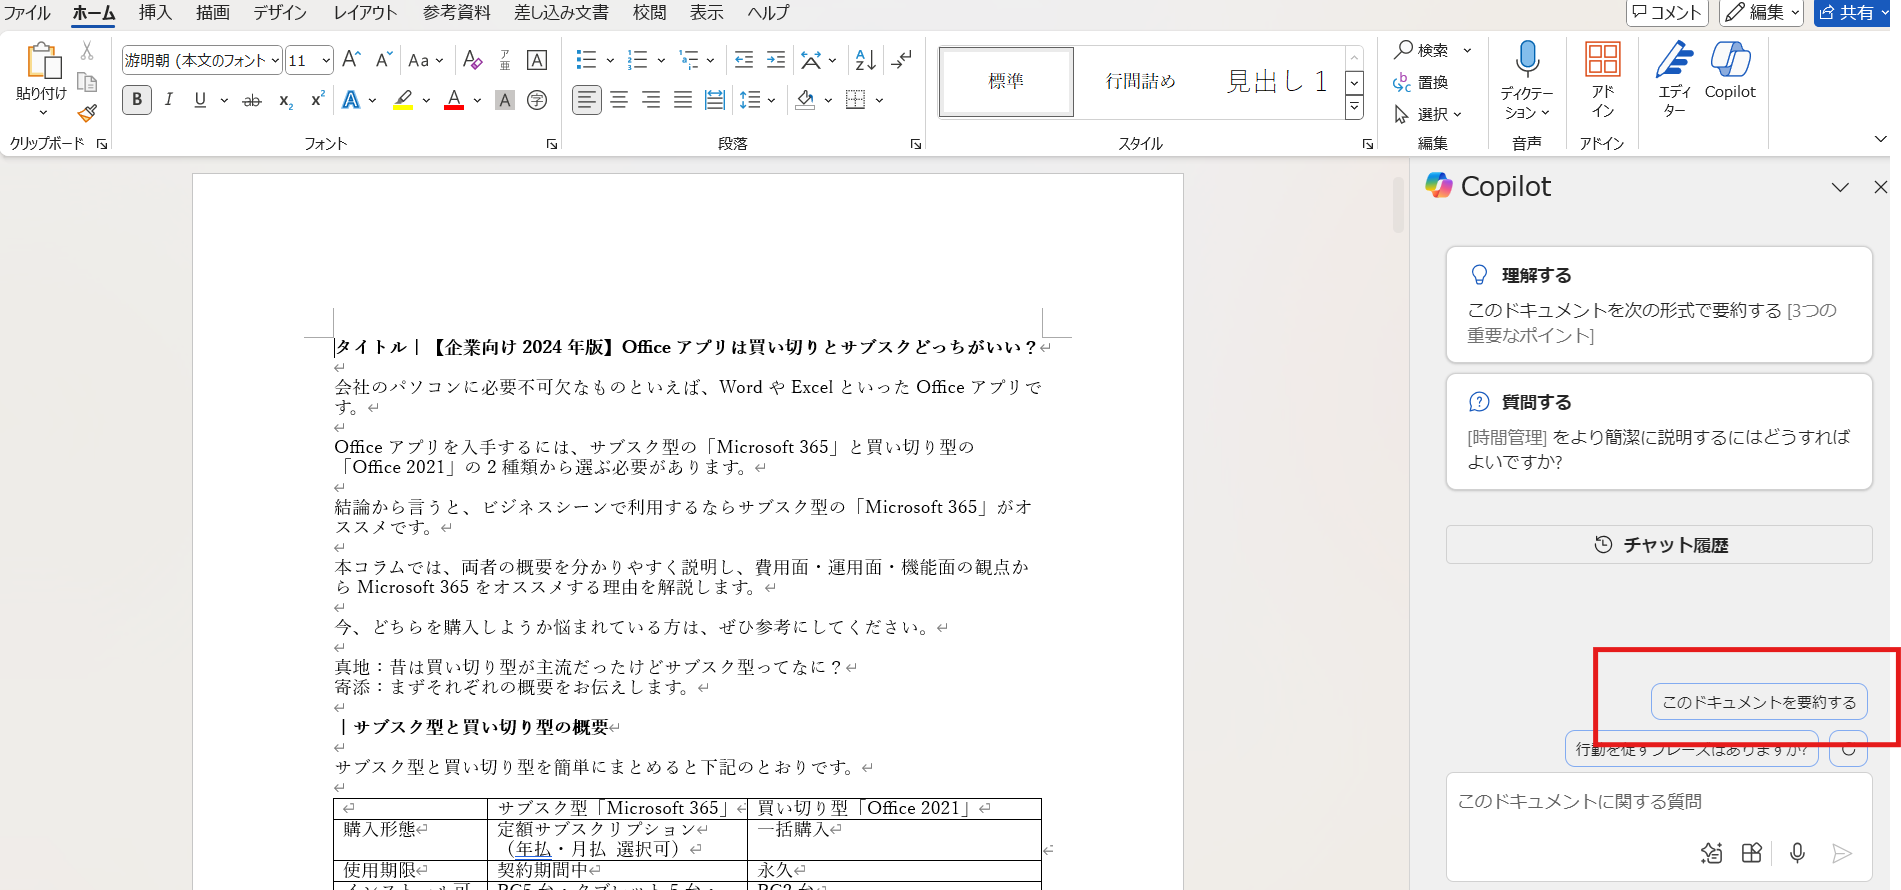Click the plugins grid icon in Copilot box
Viewport: 1901px width, 890px height.
click(1751, 853)
